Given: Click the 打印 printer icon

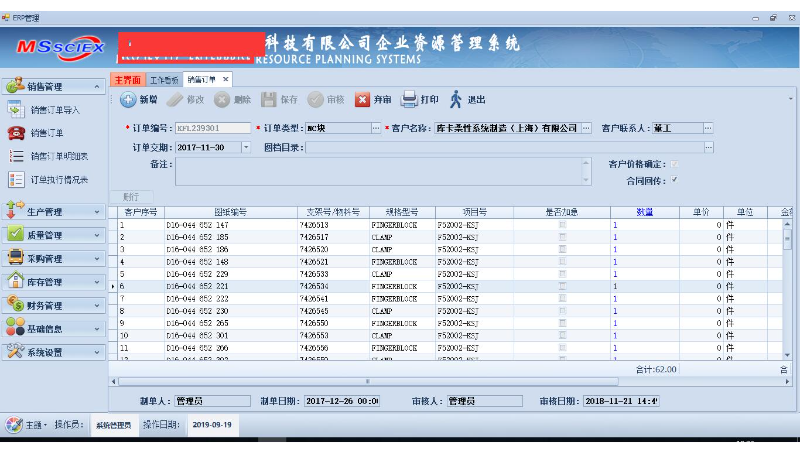Looking at the screenshot, I should [x=409, y=99].
